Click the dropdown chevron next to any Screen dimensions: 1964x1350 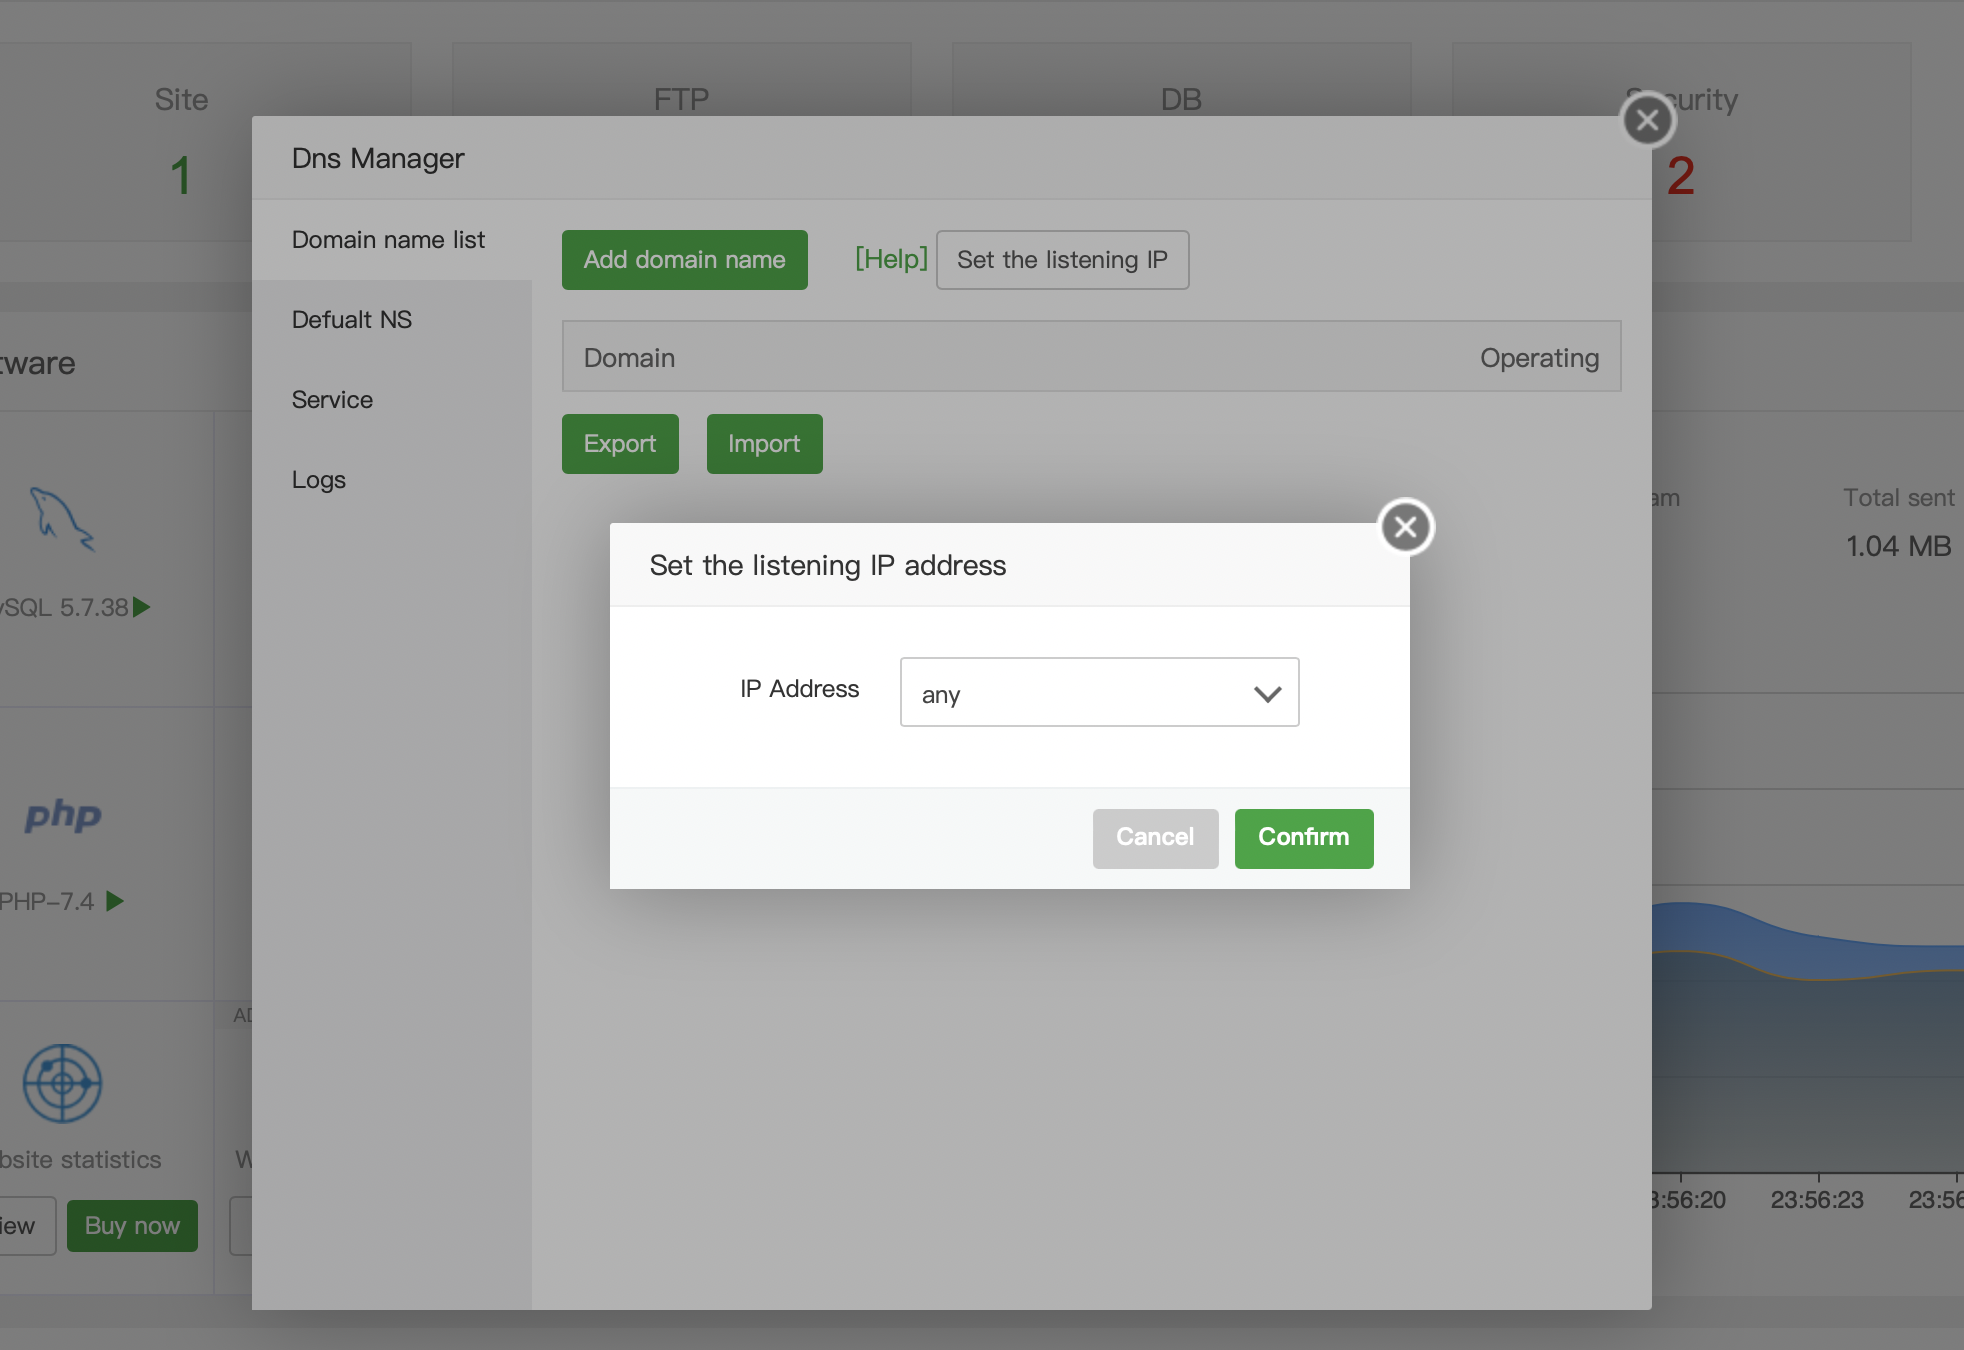click(x=1267, y=694)
